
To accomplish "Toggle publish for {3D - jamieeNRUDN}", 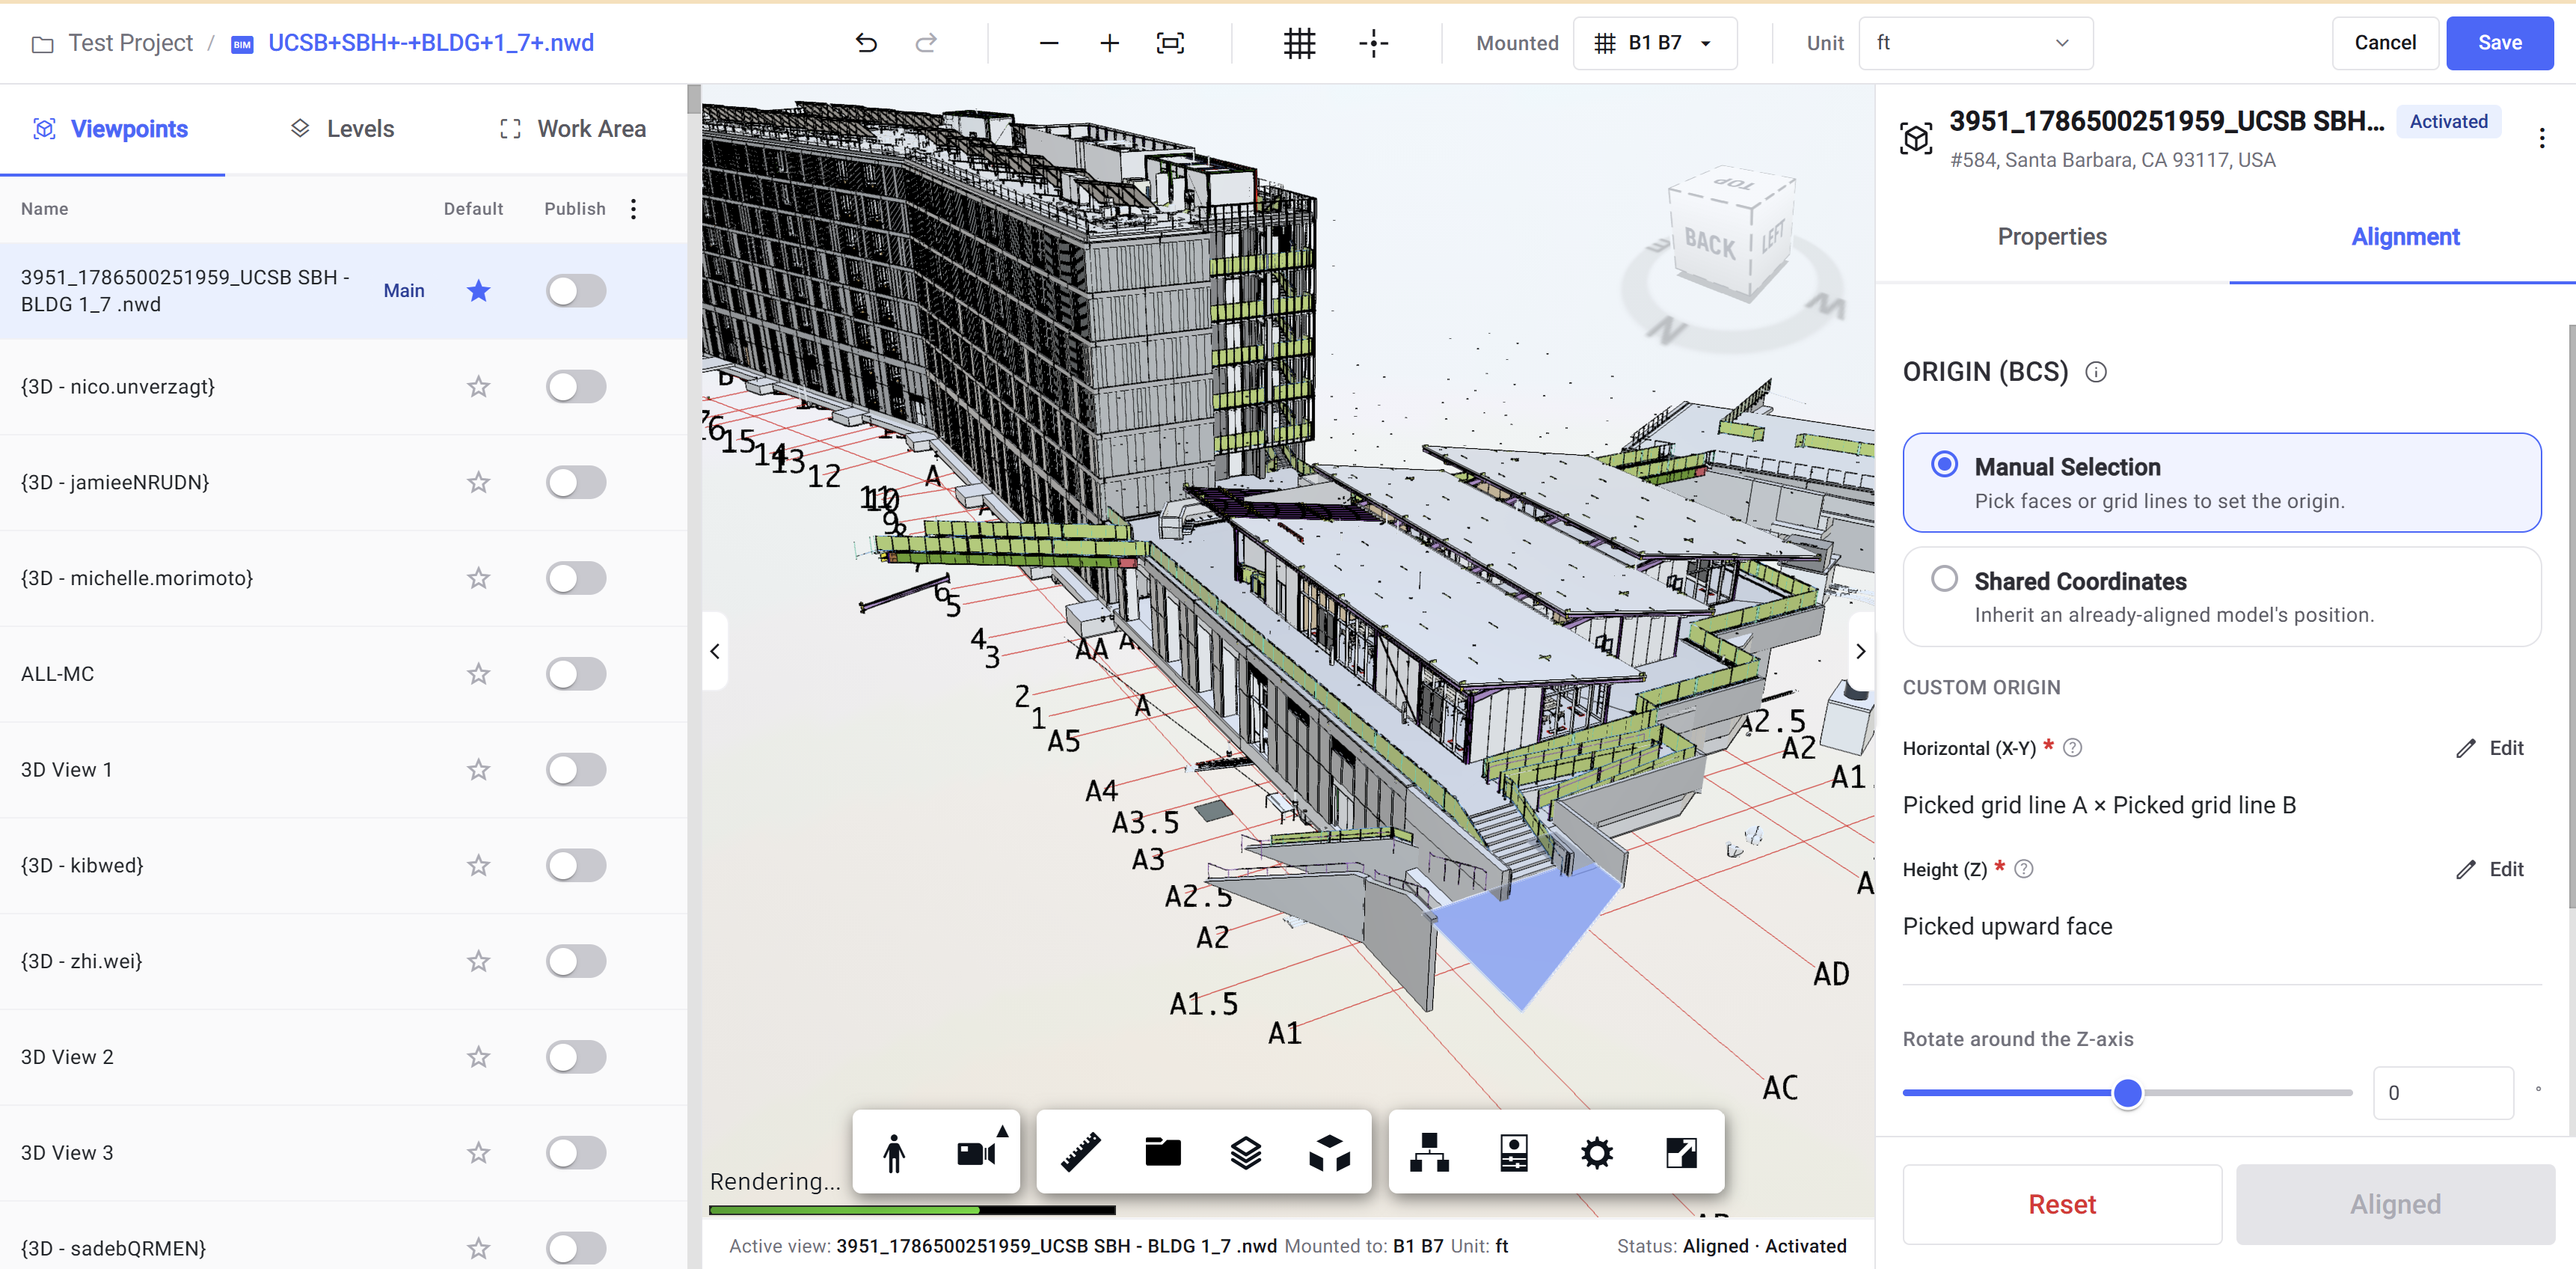I will tap(576, 482).
